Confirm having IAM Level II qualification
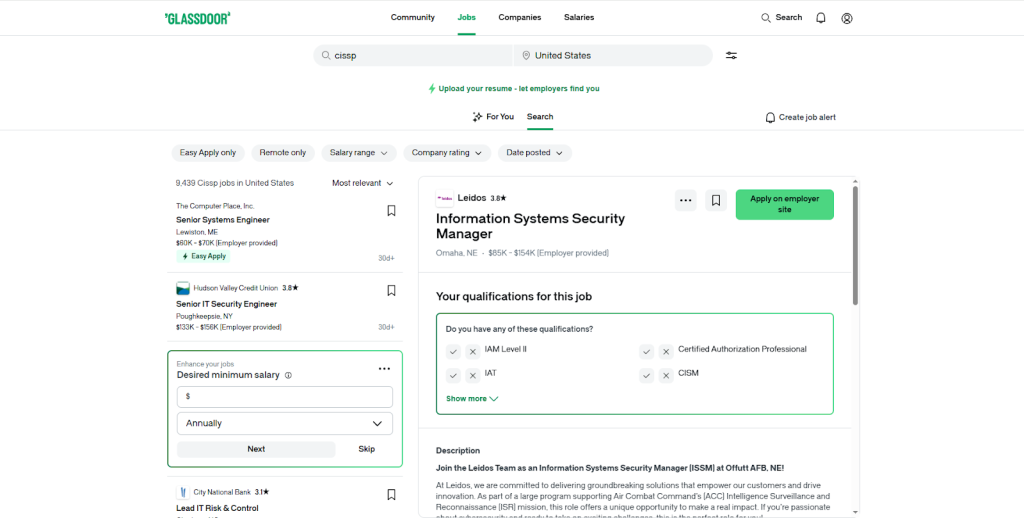Image resolution: width=1024 pixels, height=518 pixels. click(x=453, y=351)
